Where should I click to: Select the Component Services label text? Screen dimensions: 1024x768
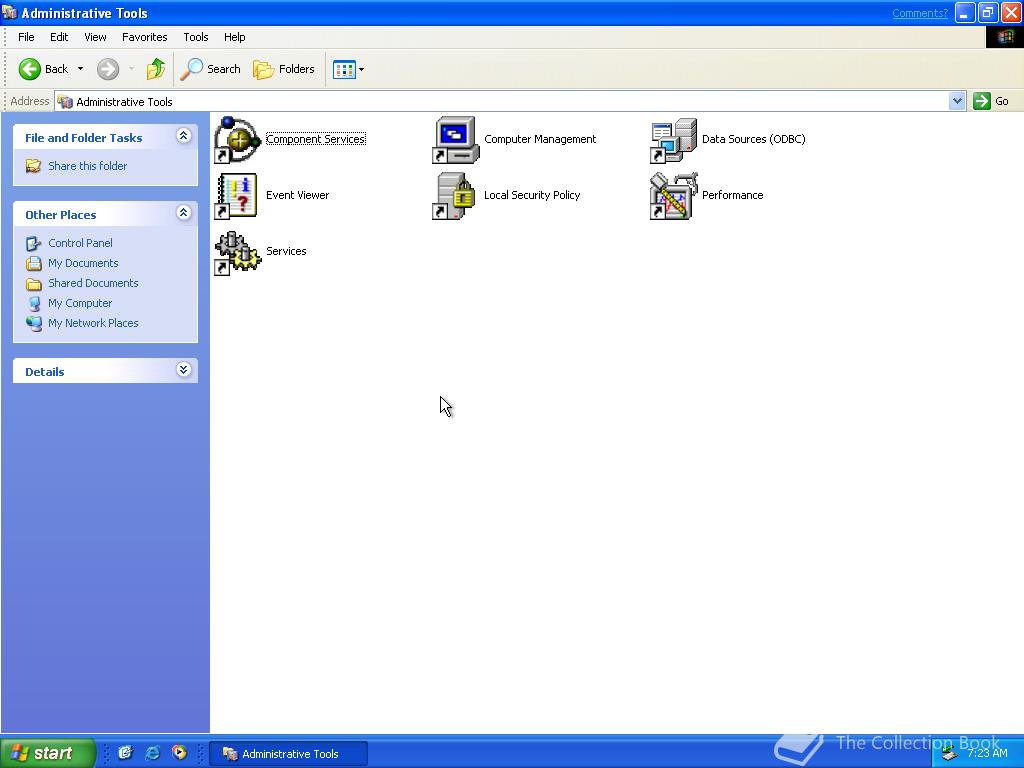315,139
